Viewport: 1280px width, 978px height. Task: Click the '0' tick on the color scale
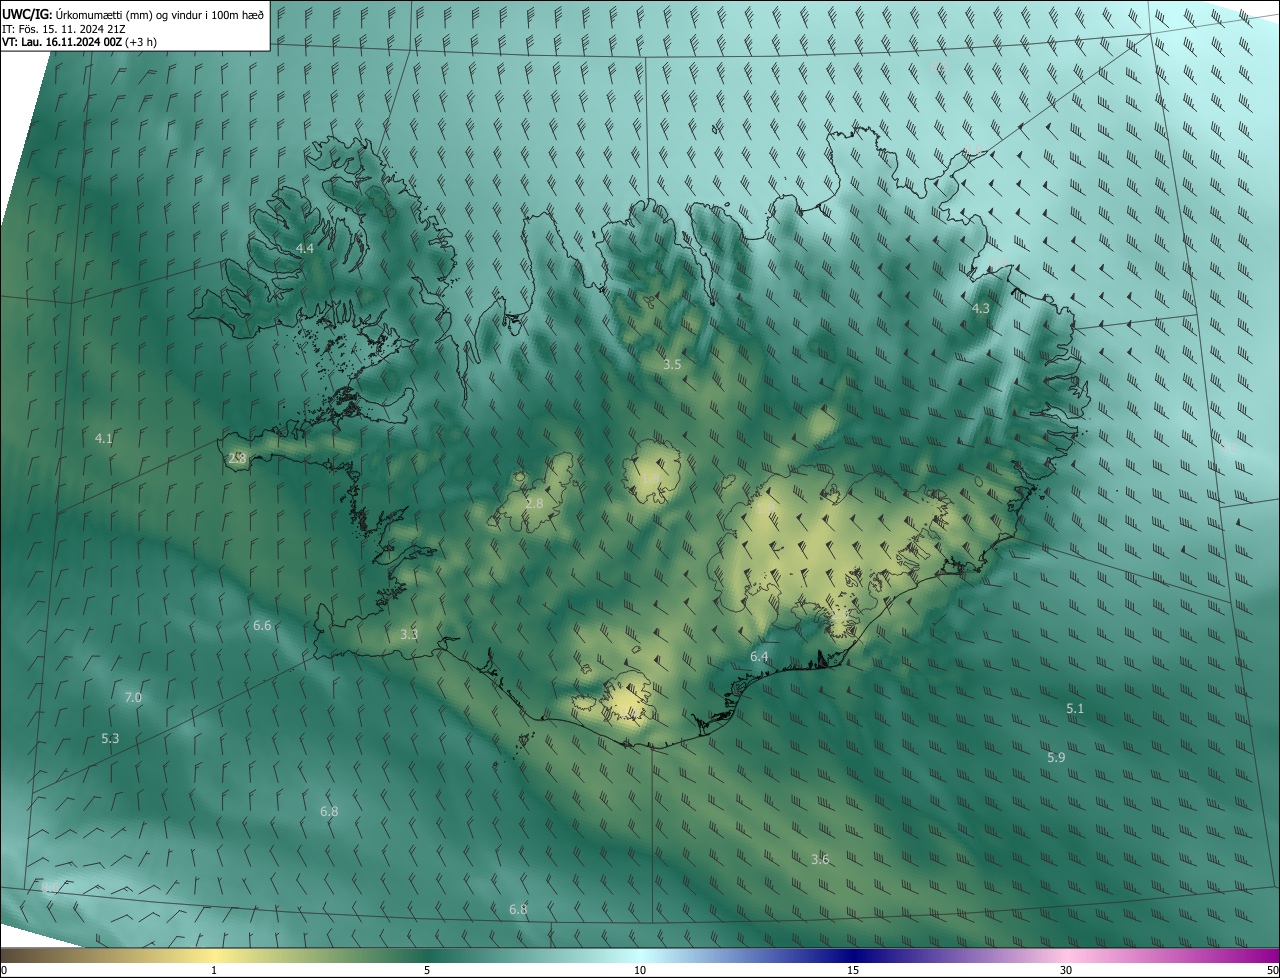(x=3, y=970)
